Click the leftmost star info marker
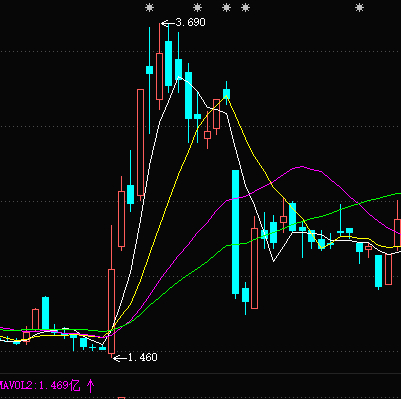Screen dimensions: 401x399 point(149,8)
